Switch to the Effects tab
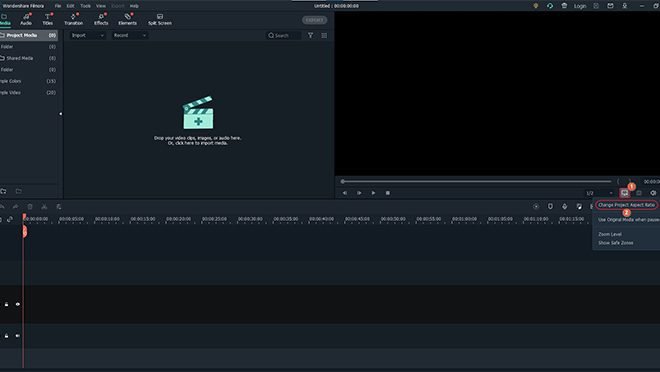 pyautogui.click(x=101, y=19)
